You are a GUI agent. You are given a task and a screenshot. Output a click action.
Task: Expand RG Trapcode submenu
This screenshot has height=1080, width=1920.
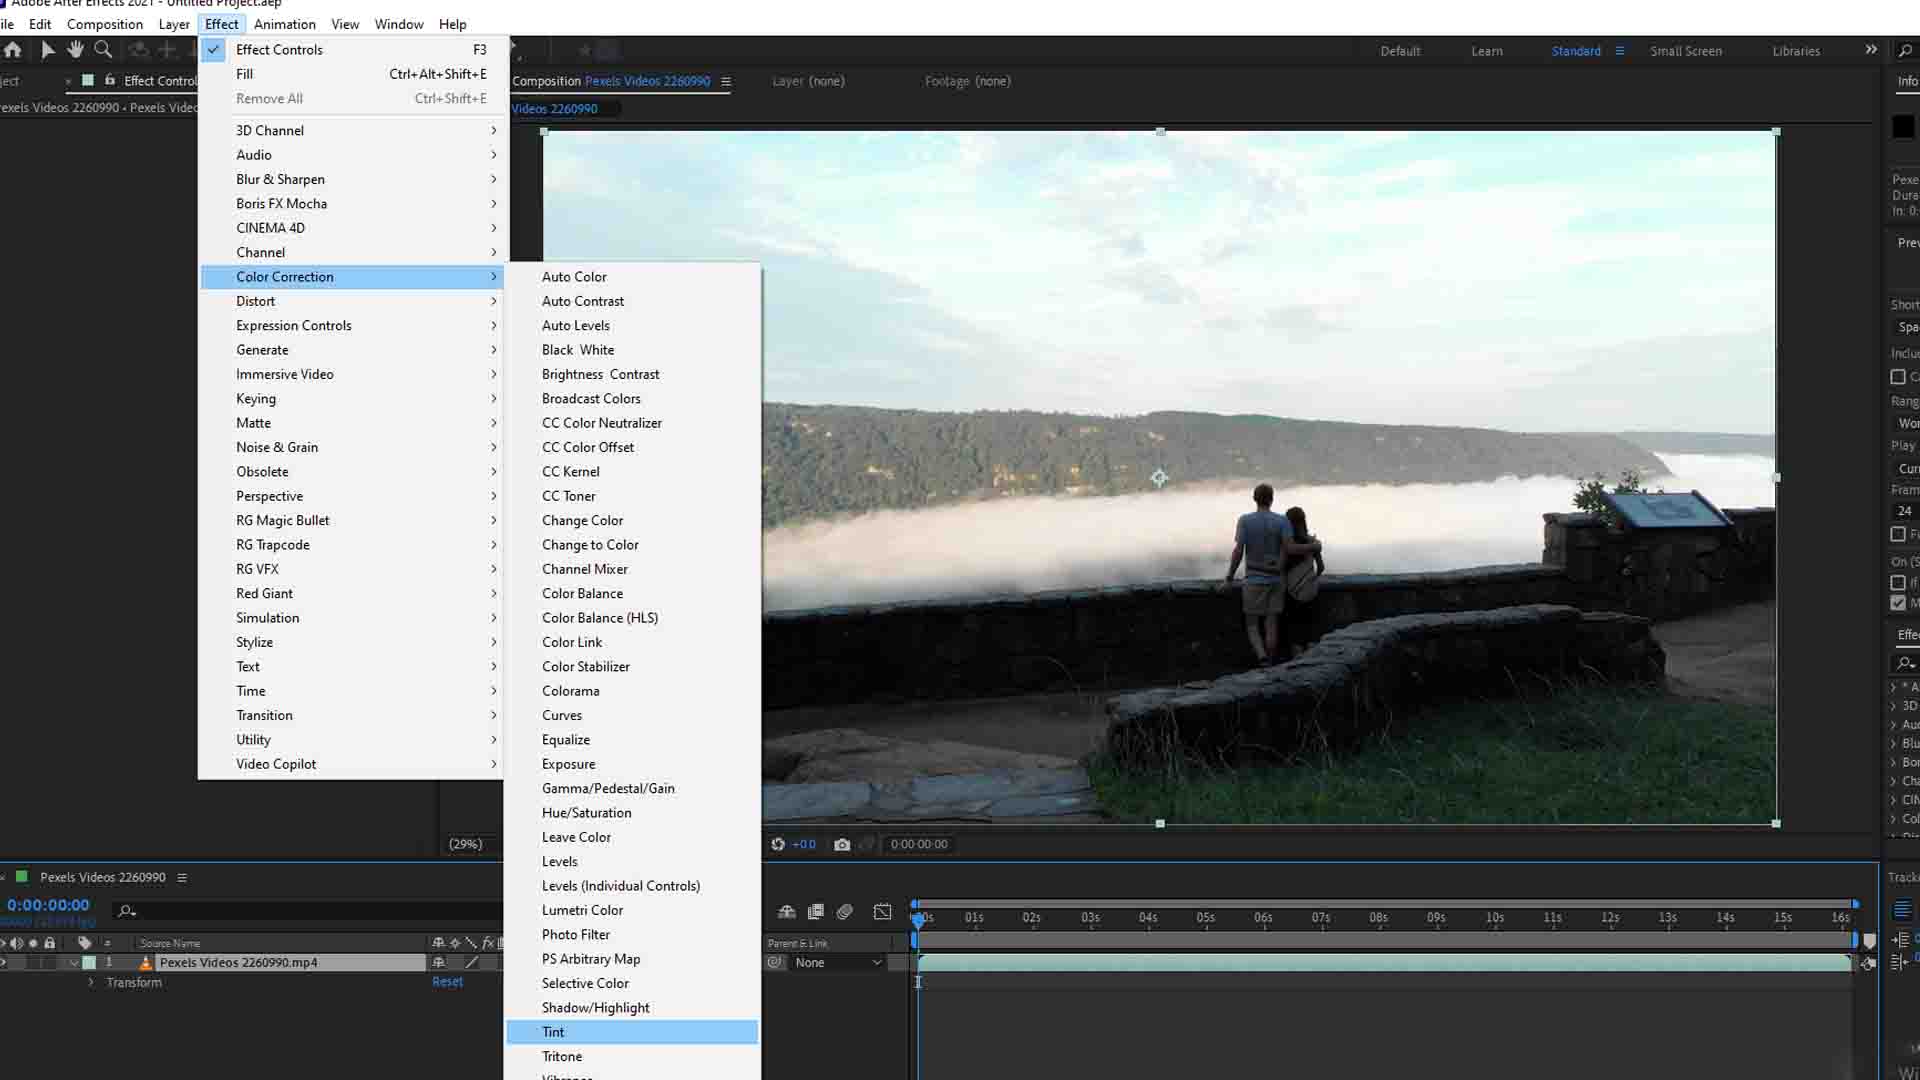pos(354,545)
